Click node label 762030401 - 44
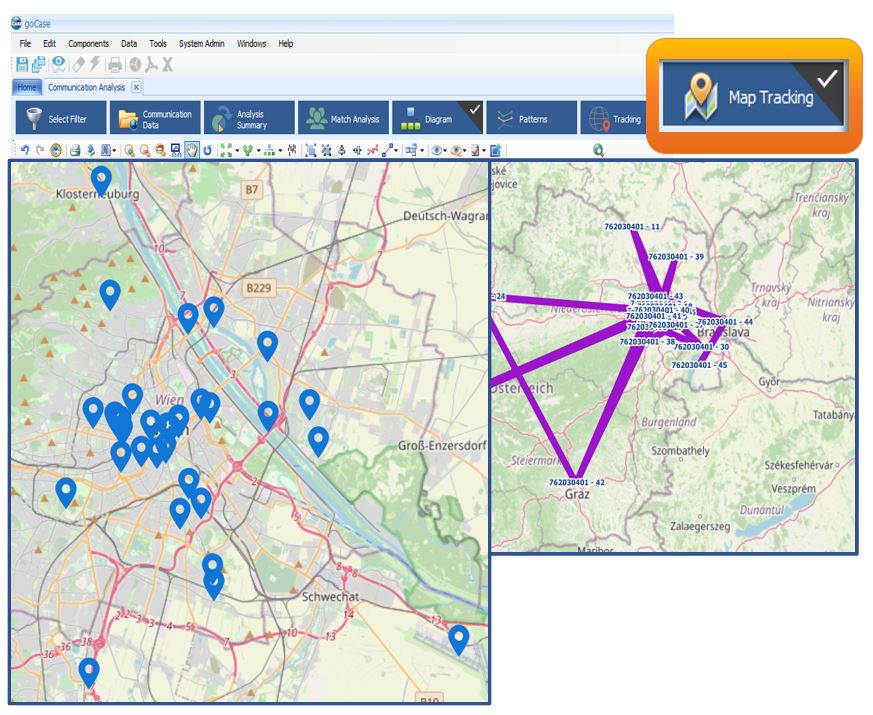Screen dimensions: 873x715 coord(725,322)
